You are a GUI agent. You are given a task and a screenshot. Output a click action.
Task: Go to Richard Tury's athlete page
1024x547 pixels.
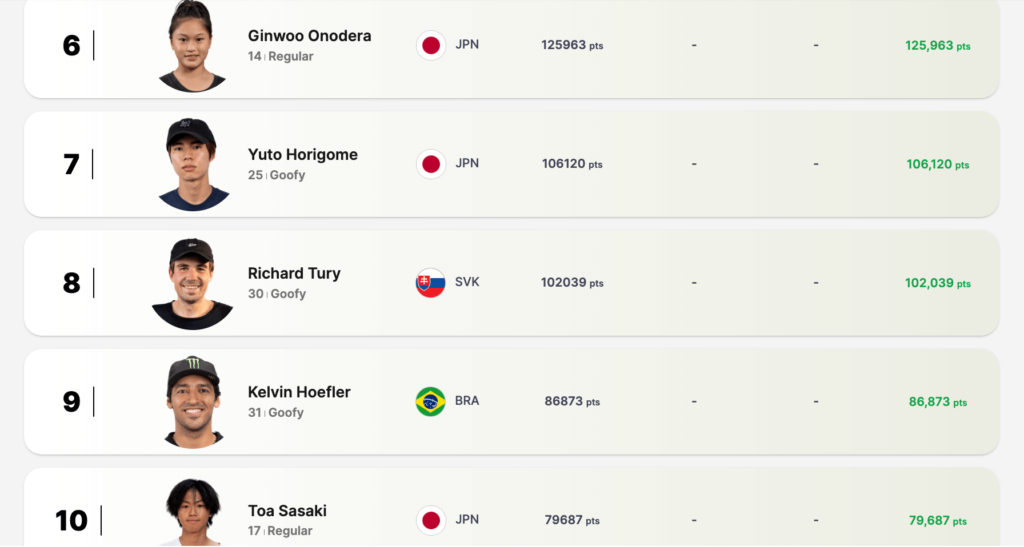(x=294, y=273)
